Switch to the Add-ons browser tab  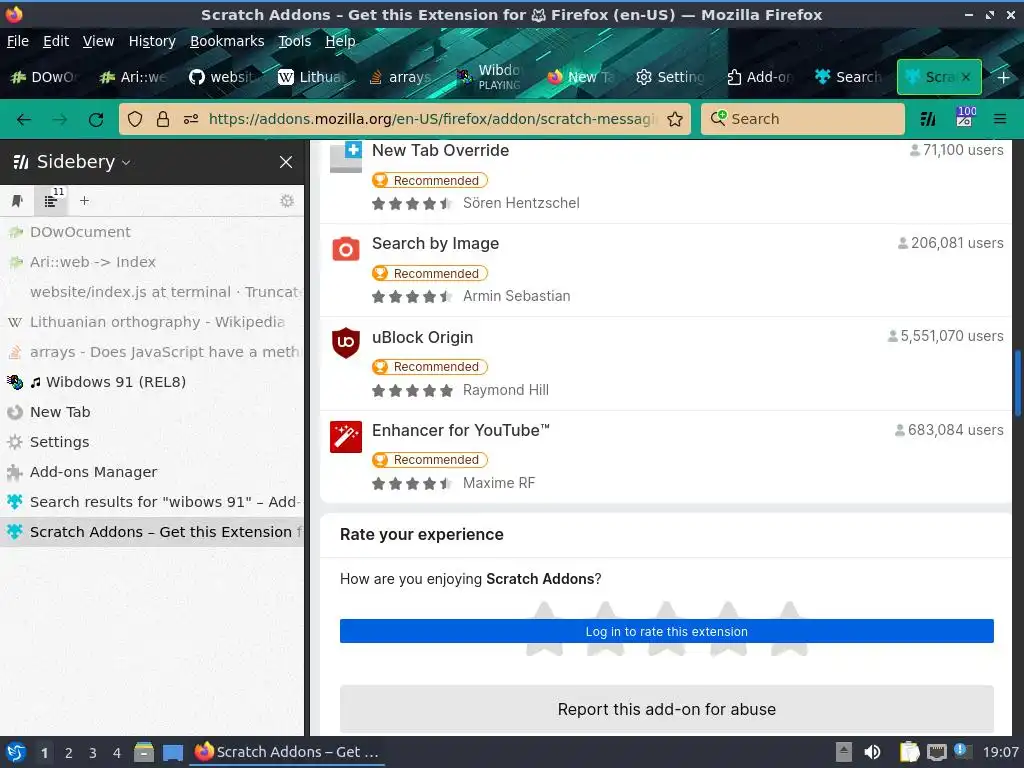[760, 77]
